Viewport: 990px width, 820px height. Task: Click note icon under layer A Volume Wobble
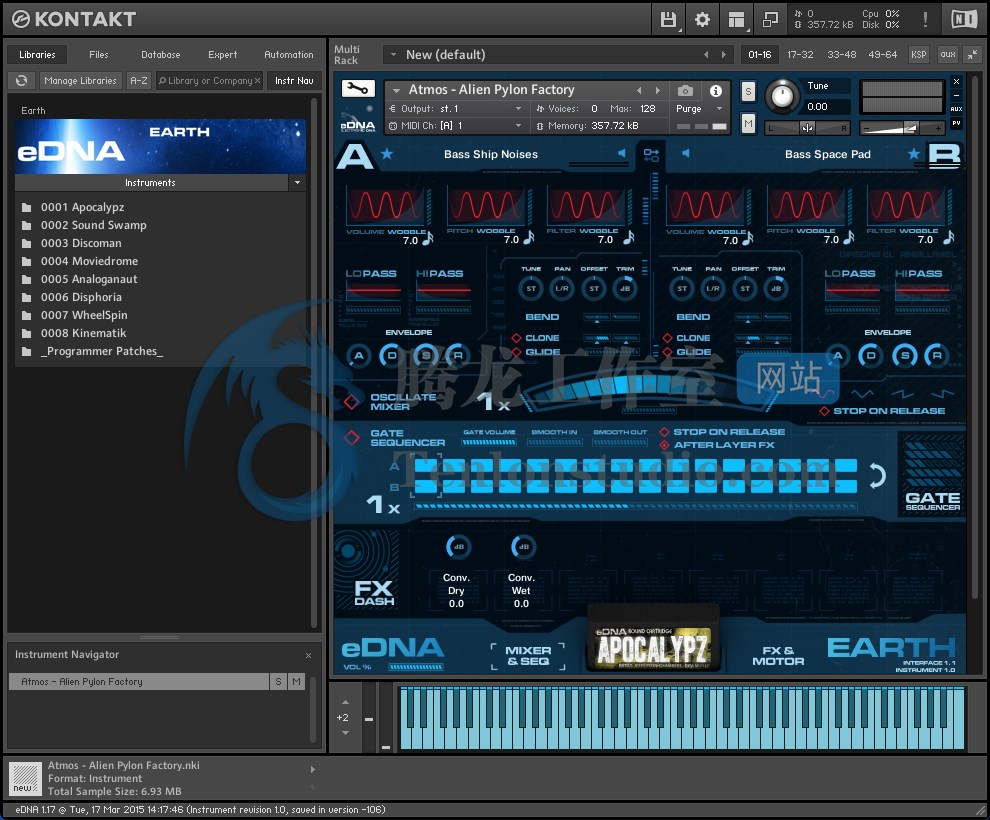click(428, 238)
